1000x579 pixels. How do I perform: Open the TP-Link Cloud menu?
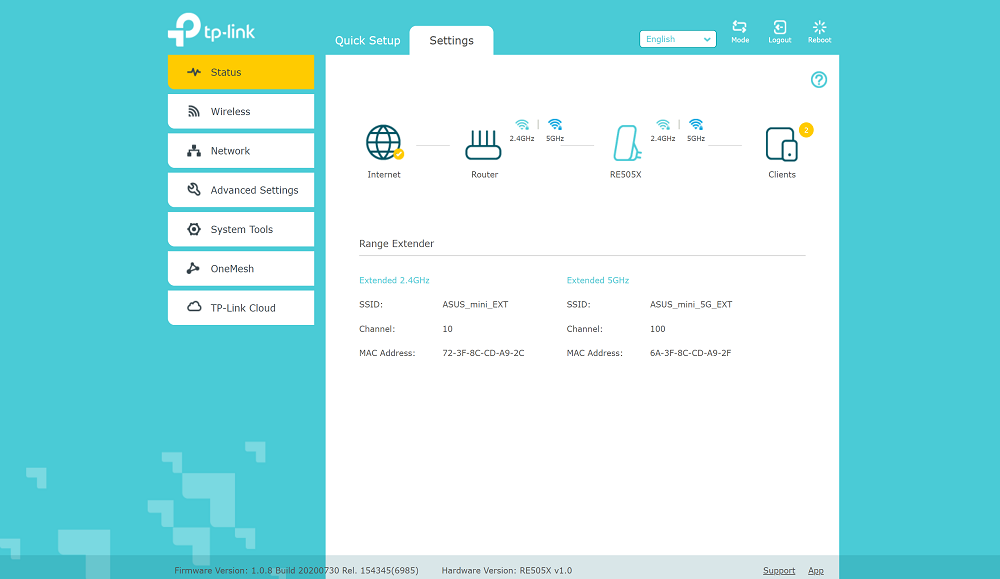click(x=240, y=308)
